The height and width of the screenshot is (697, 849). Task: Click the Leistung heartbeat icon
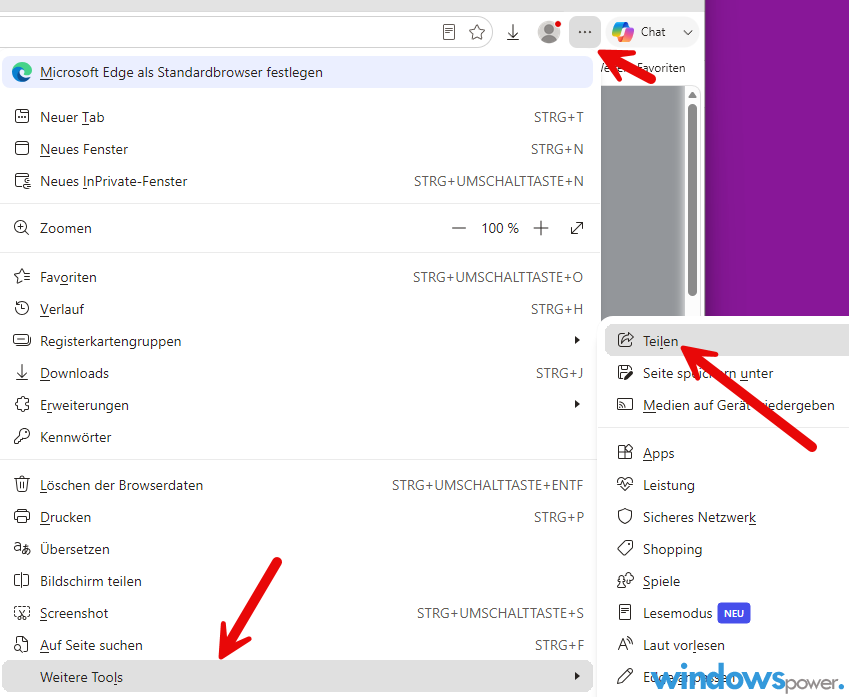coord(625,484)
